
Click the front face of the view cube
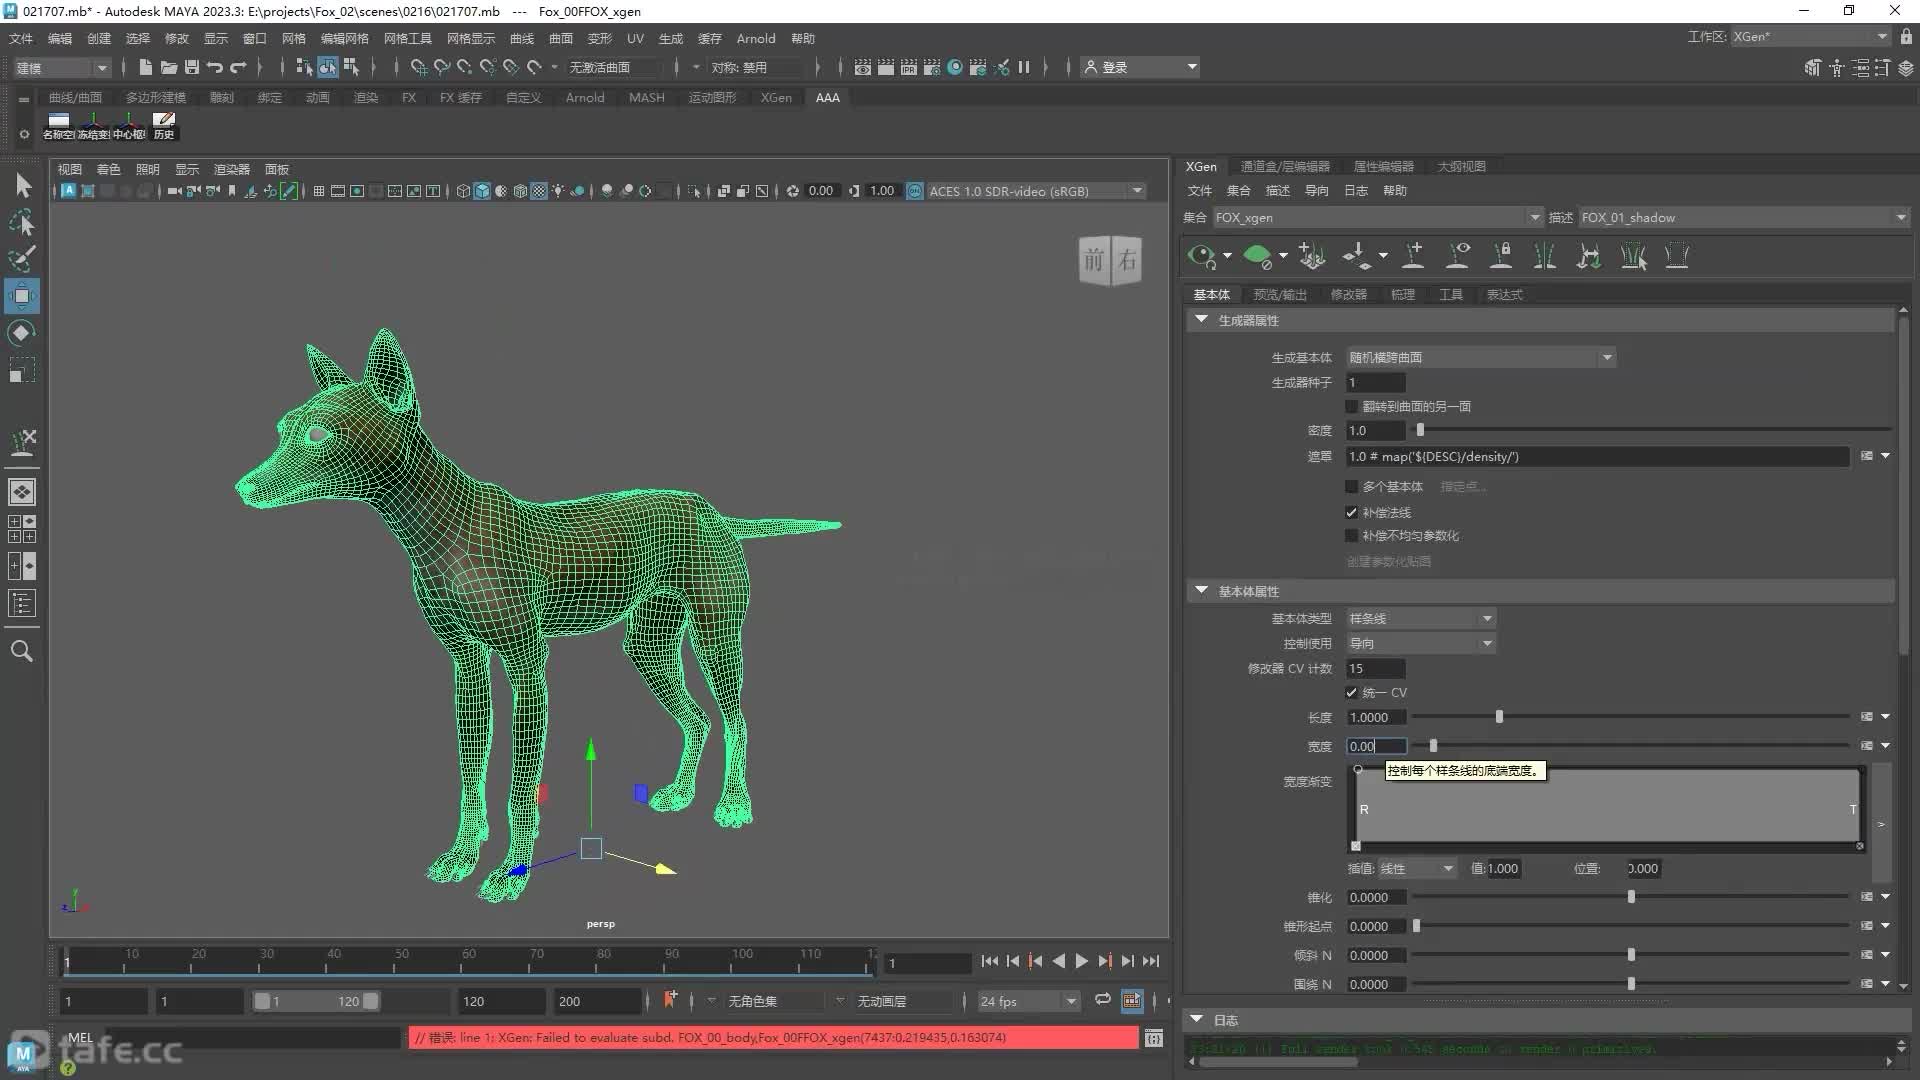coord(1094,261)
